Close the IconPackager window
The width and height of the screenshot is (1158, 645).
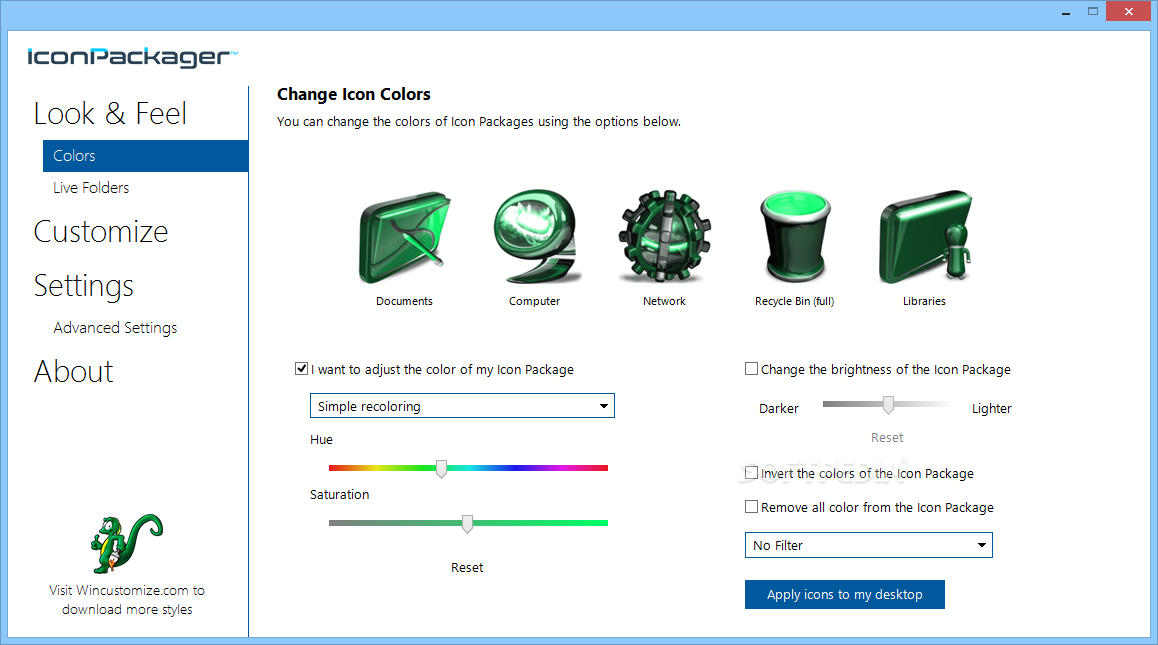[x=1128, y=11]
